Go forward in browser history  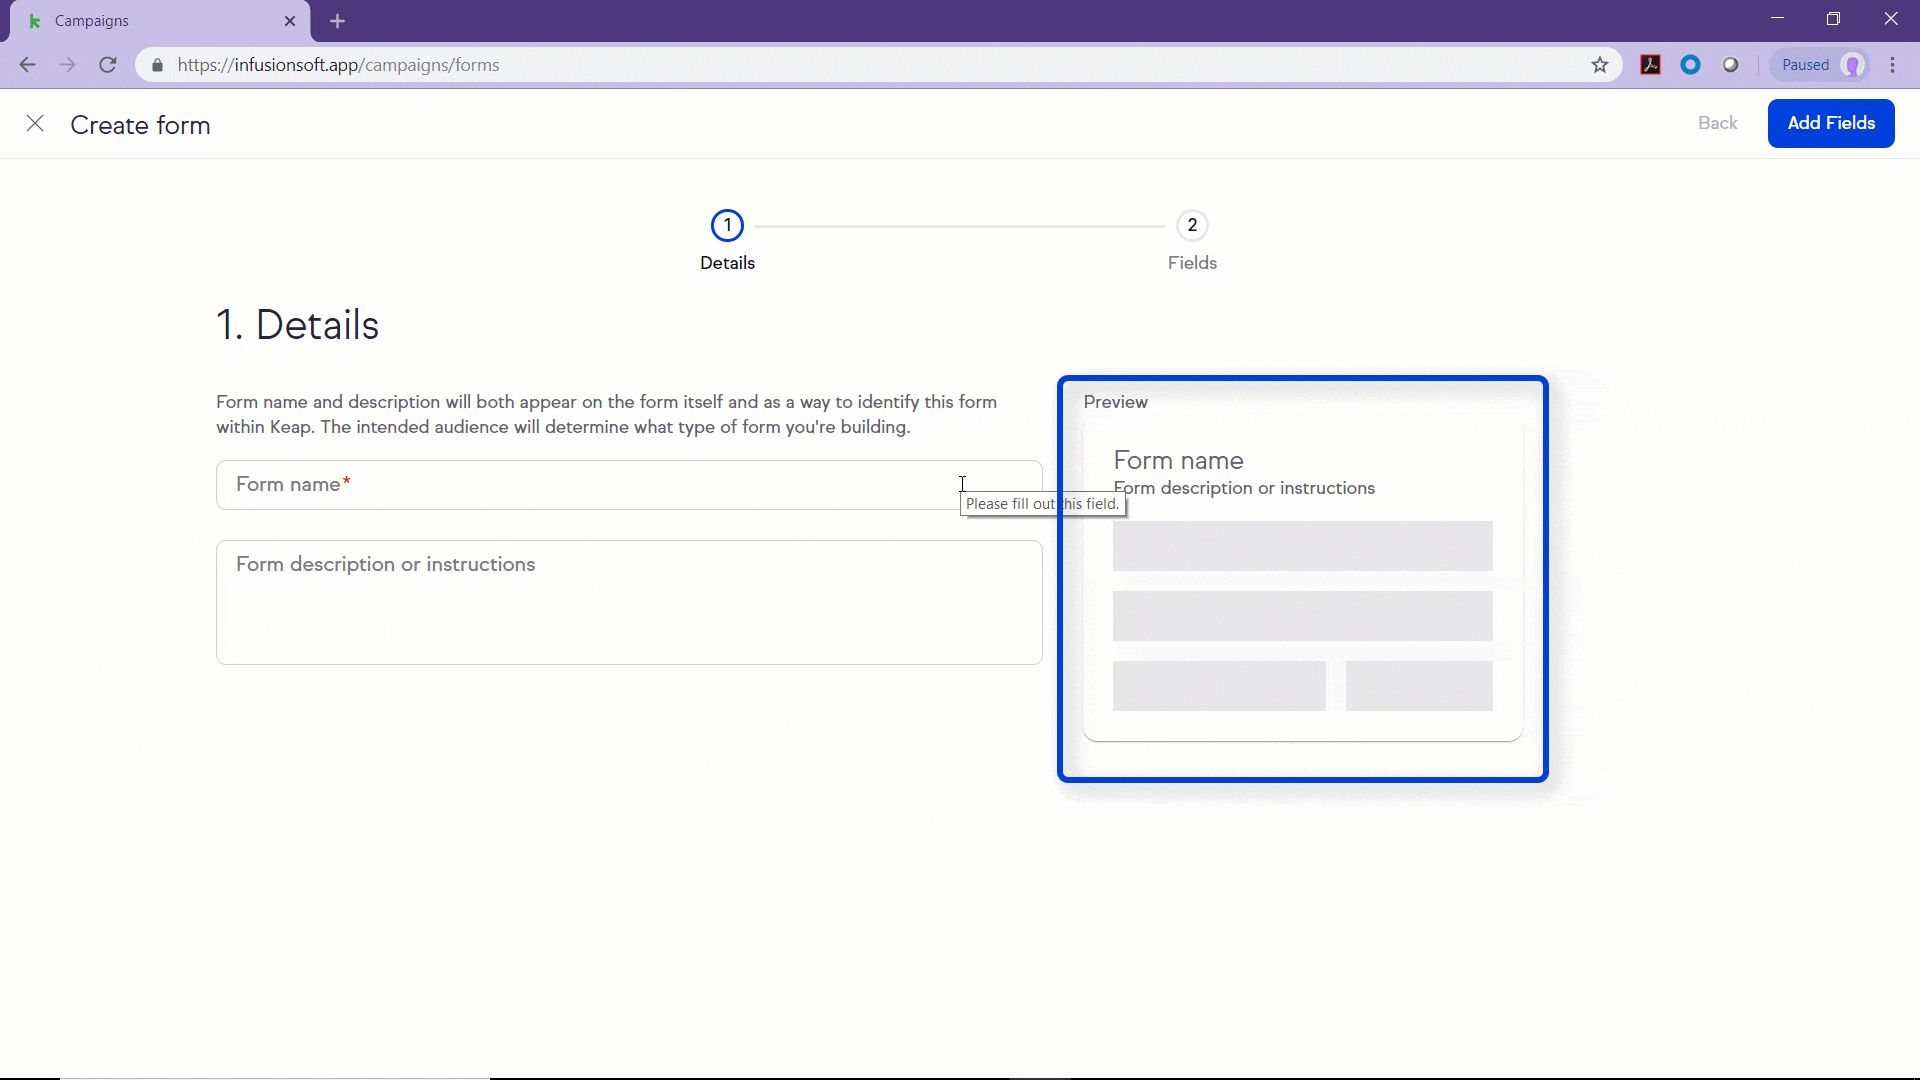click(67, 65)
